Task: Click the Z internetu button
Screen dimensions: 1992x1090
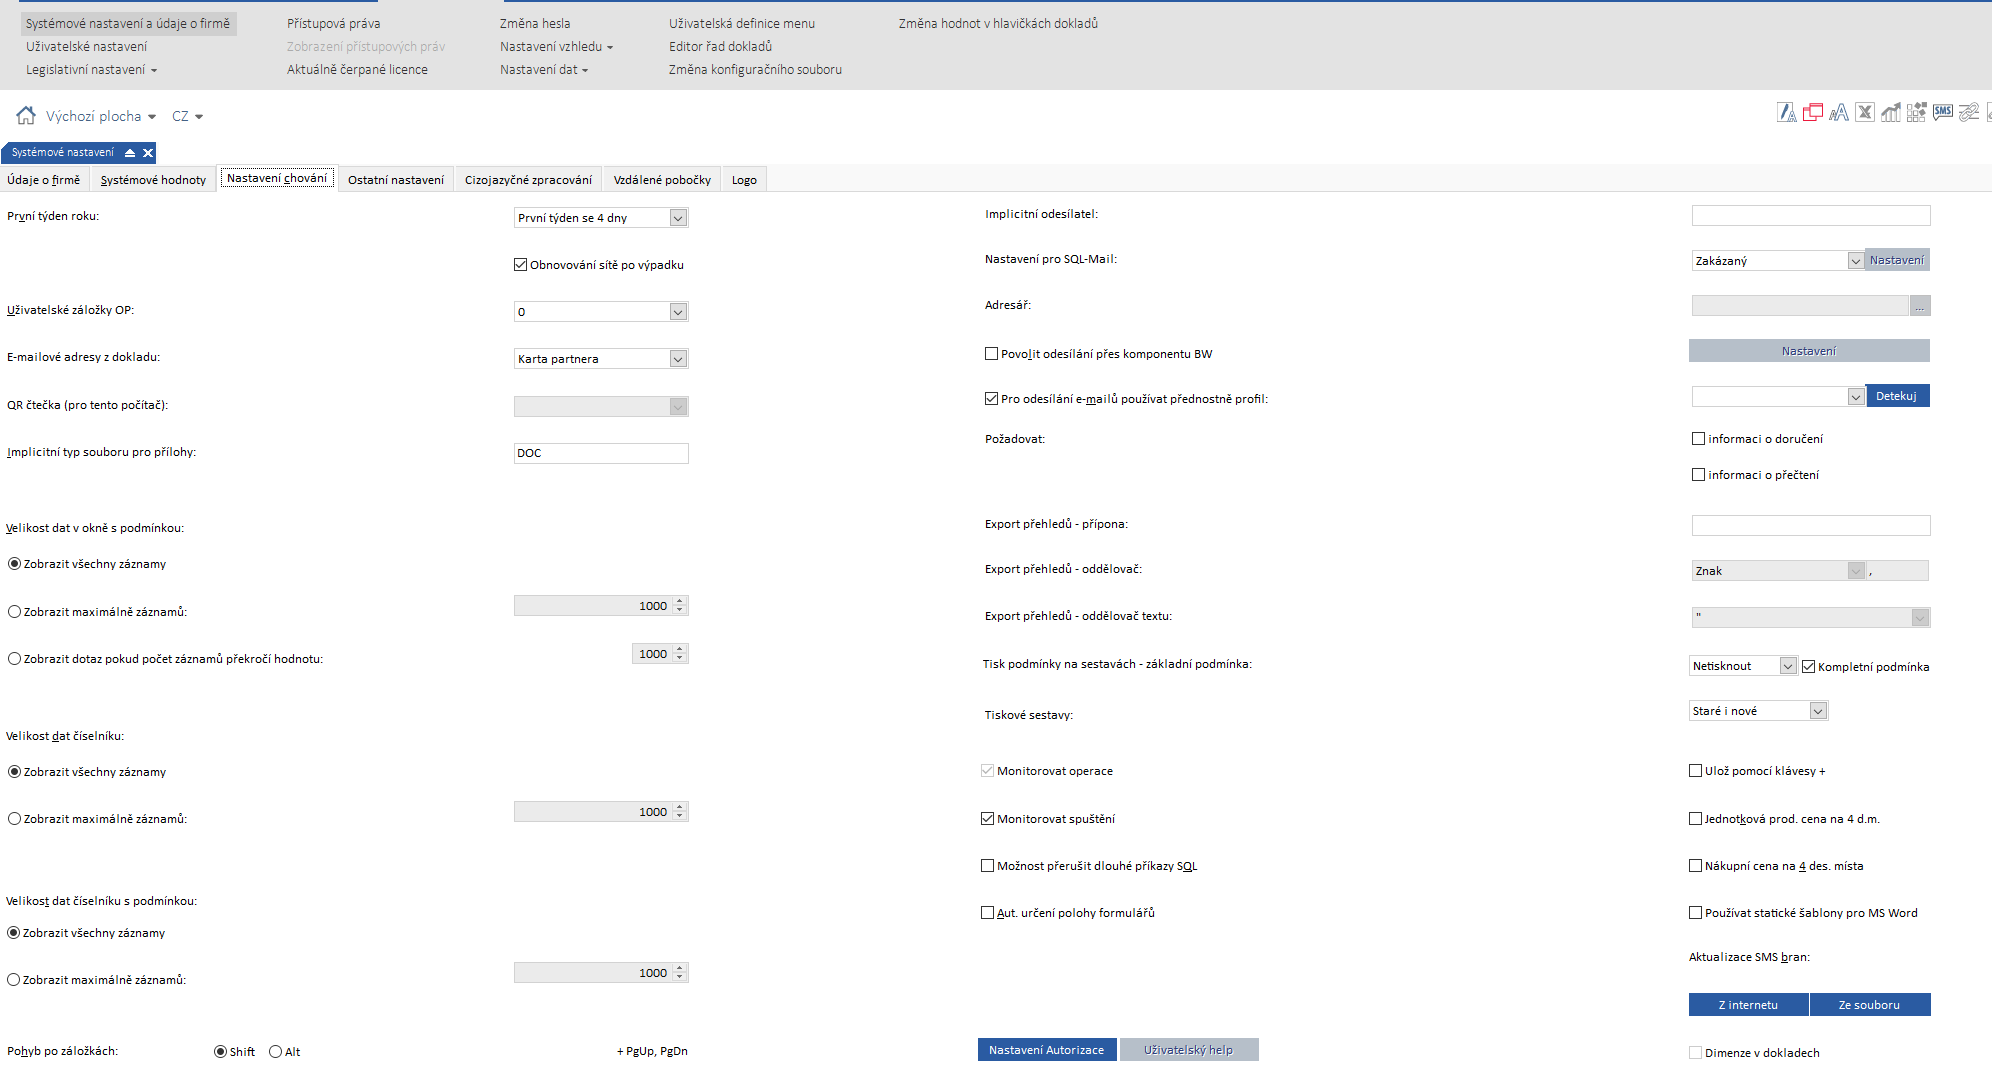Action: tap(1747, 1005)
